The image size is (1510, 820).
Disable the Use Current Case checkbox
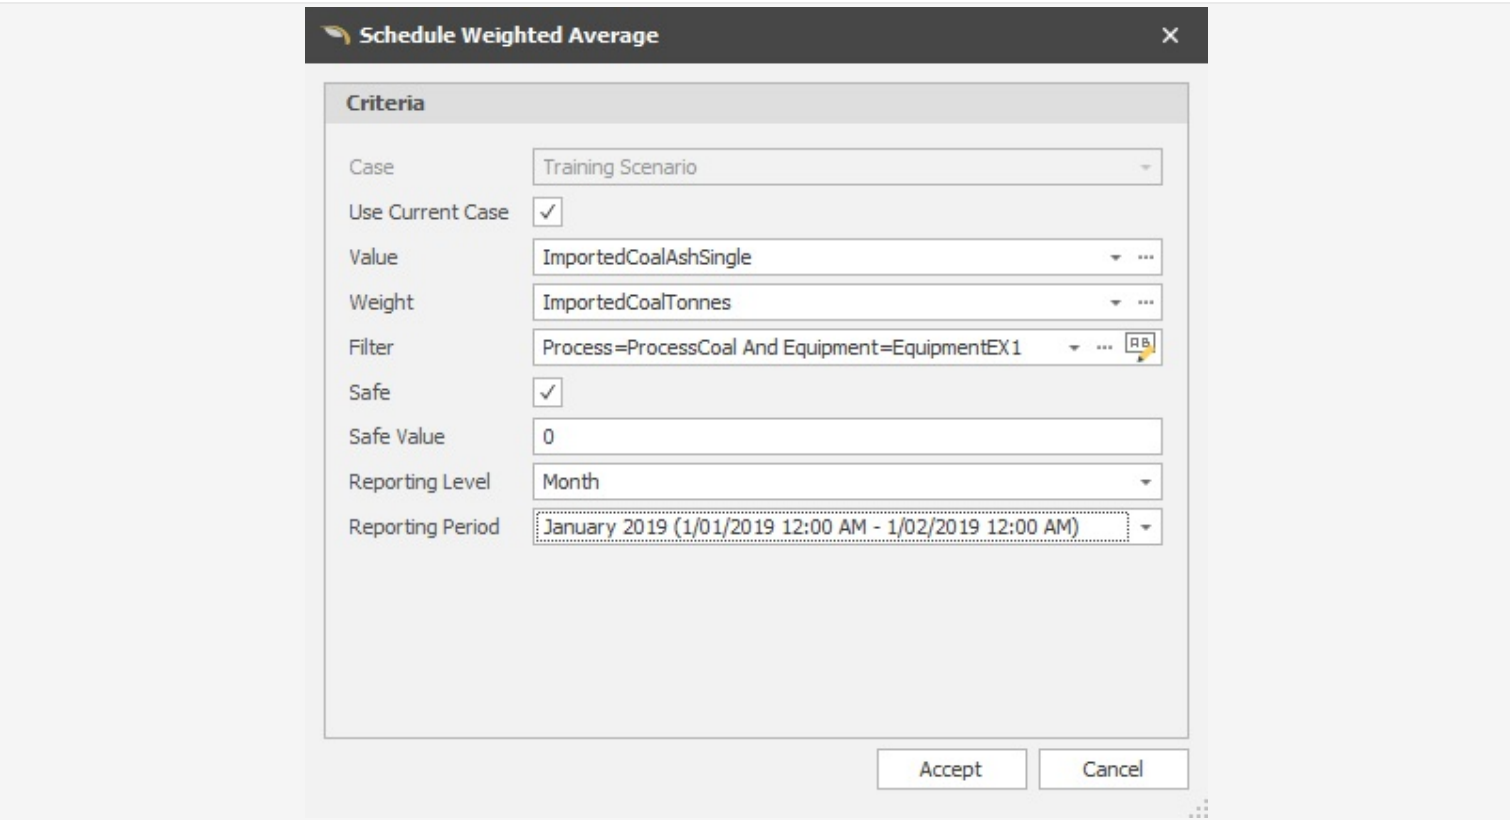(546, 212)
